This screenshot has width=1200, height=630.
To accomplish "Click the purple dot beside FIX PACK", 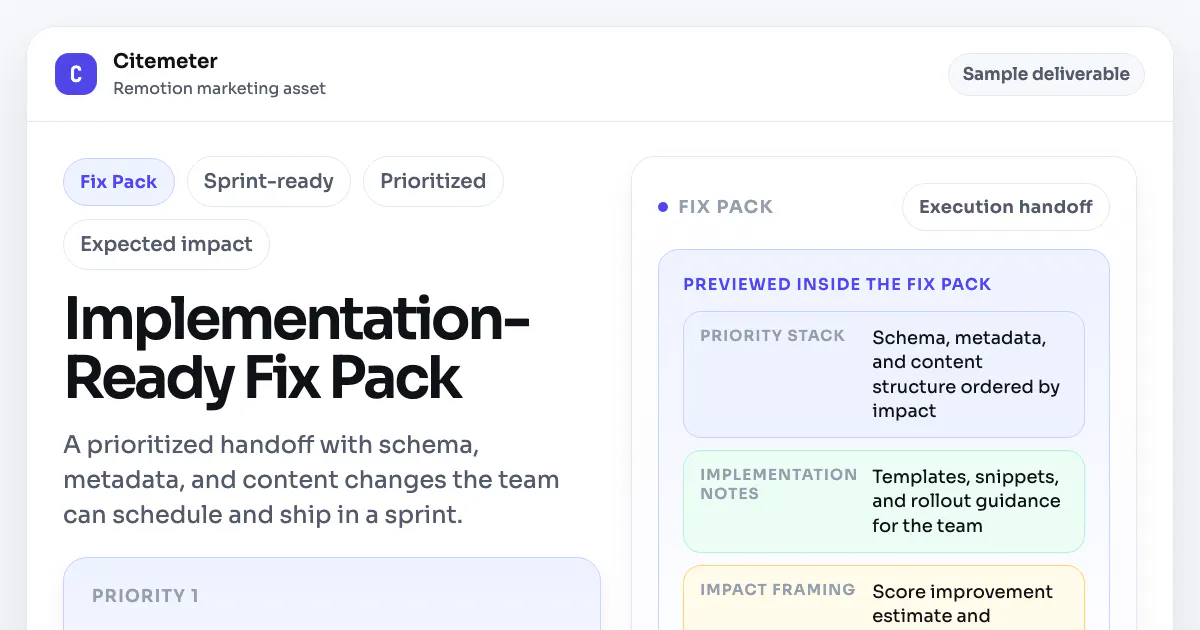I will 663,207.
